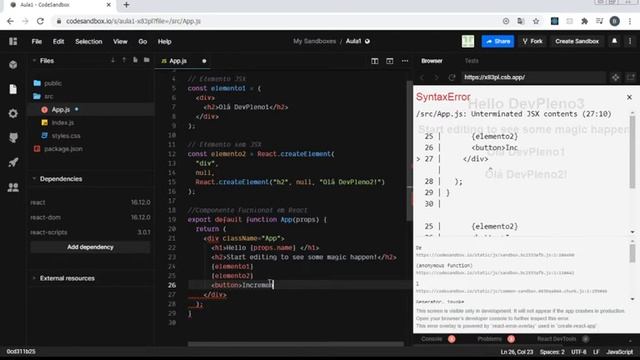Click the Create Sandbox button
This screenshot has width=640, height=360.
tap(577, 41)
